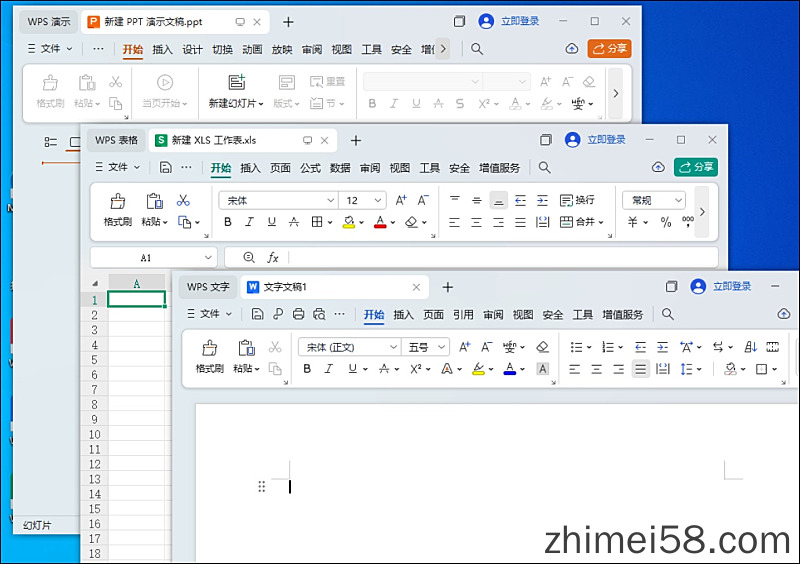This screenshot has height=564, width=800.
Task: Click the Format Painter icon in WPS Writer
Action: point(209,349)
